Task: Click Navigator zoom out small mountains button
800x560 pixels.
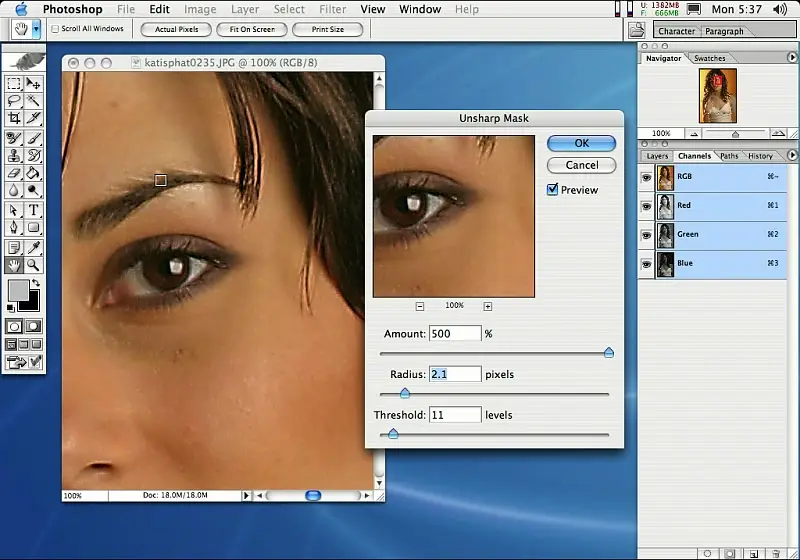Action: pos(694,134)
